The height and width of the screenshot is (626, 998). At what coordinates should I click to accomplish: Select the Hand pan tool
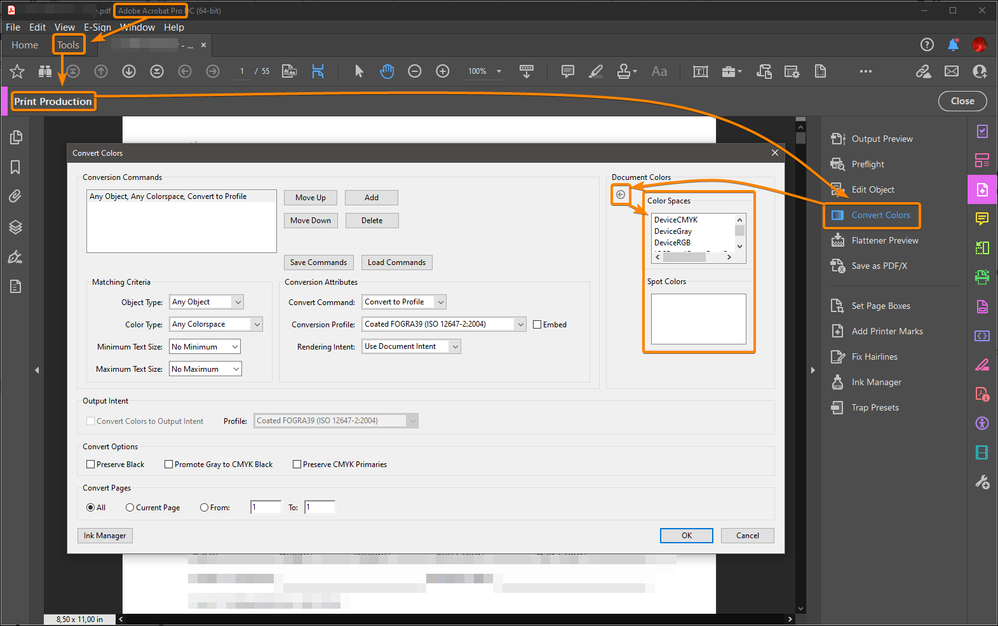[386, 72]
